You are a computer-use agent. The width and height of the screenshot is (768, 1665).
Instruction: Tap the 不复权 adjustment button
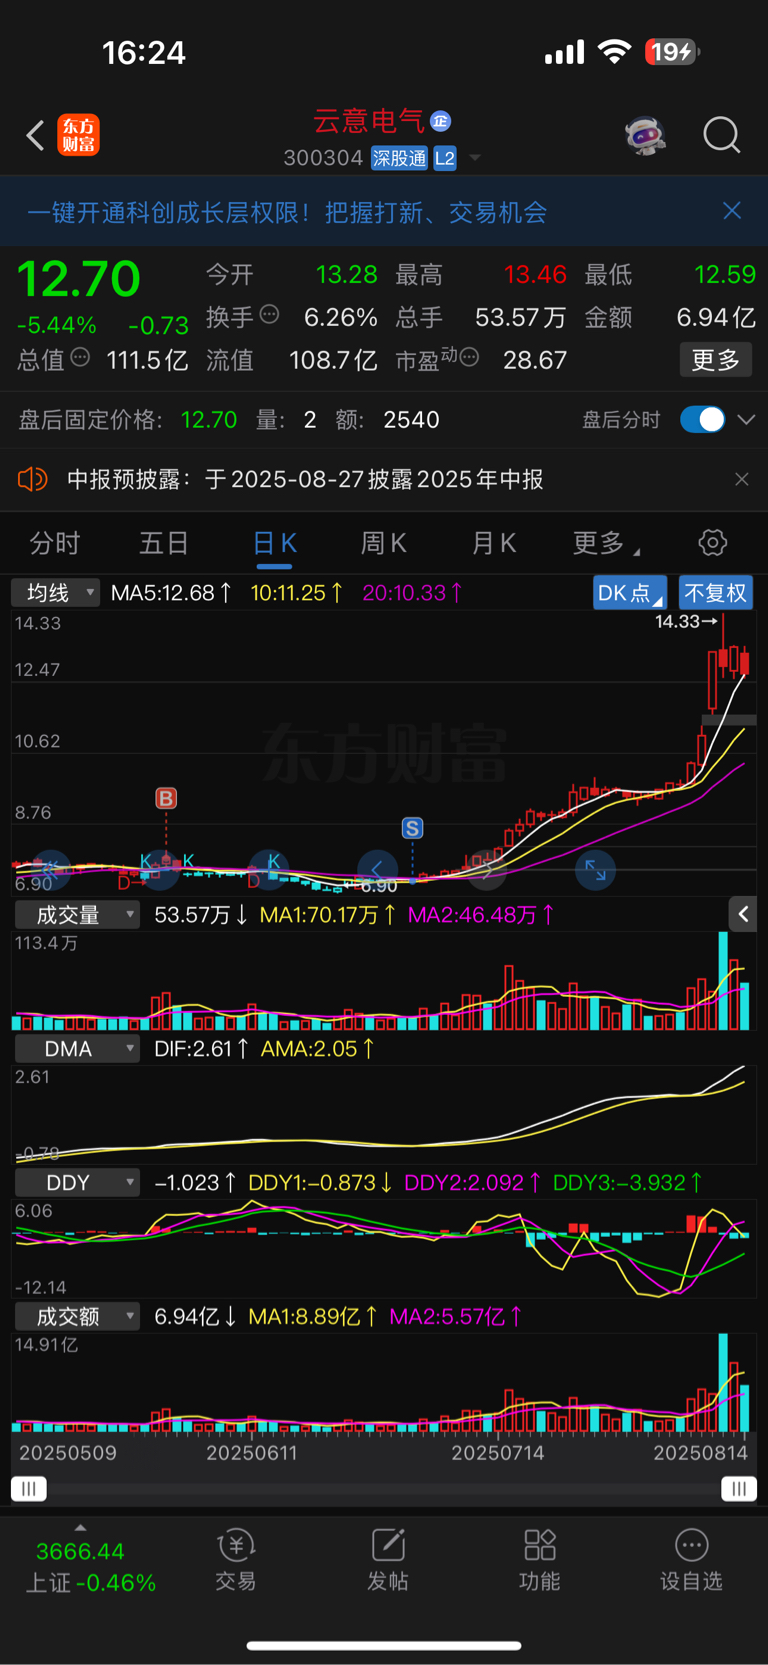pyautogui.click(x=715, y=593)
